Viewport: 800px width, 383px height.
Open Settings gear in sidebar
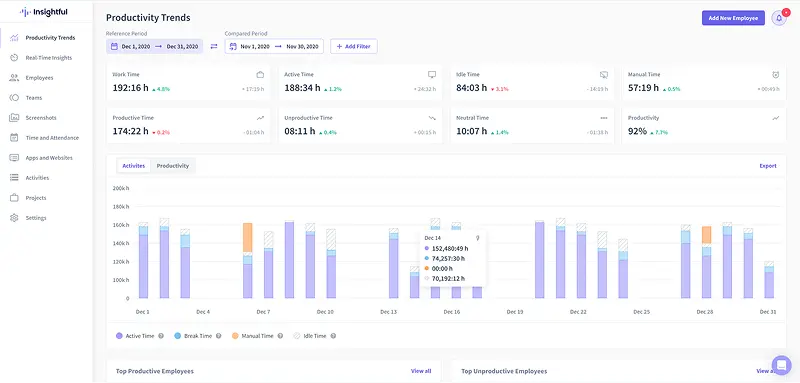coord(14,218)
